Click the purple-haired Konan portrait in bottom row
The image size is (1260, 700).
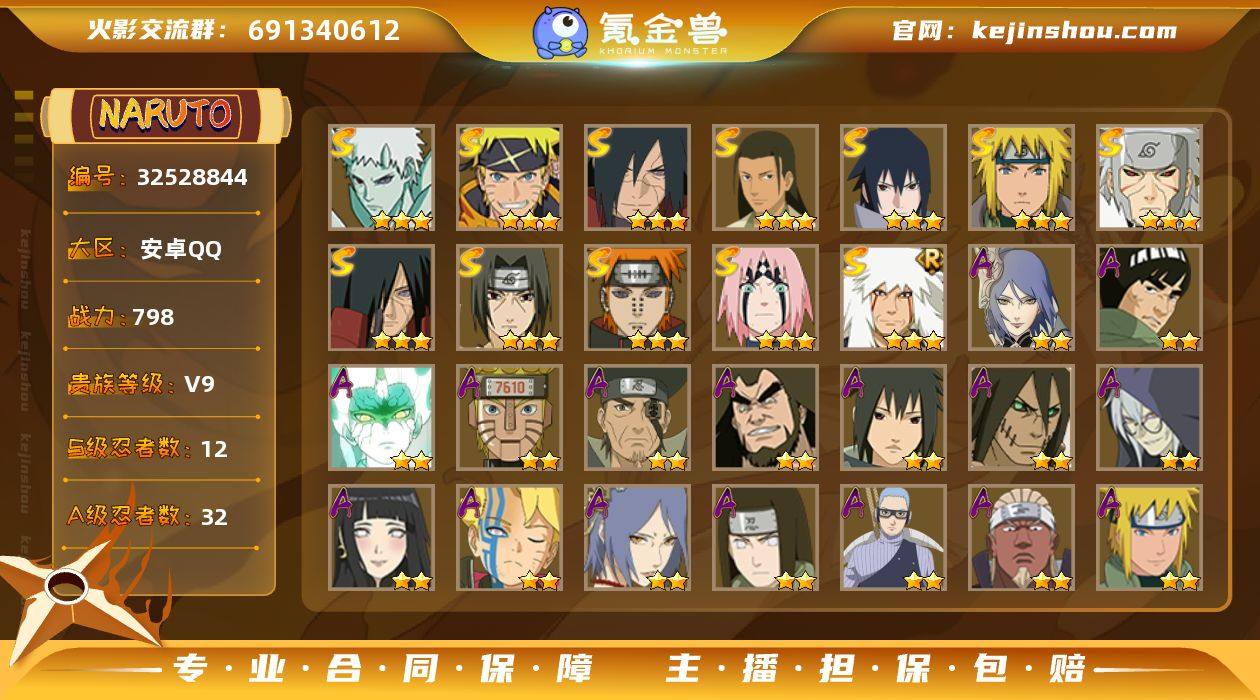[x=638, y=538]
